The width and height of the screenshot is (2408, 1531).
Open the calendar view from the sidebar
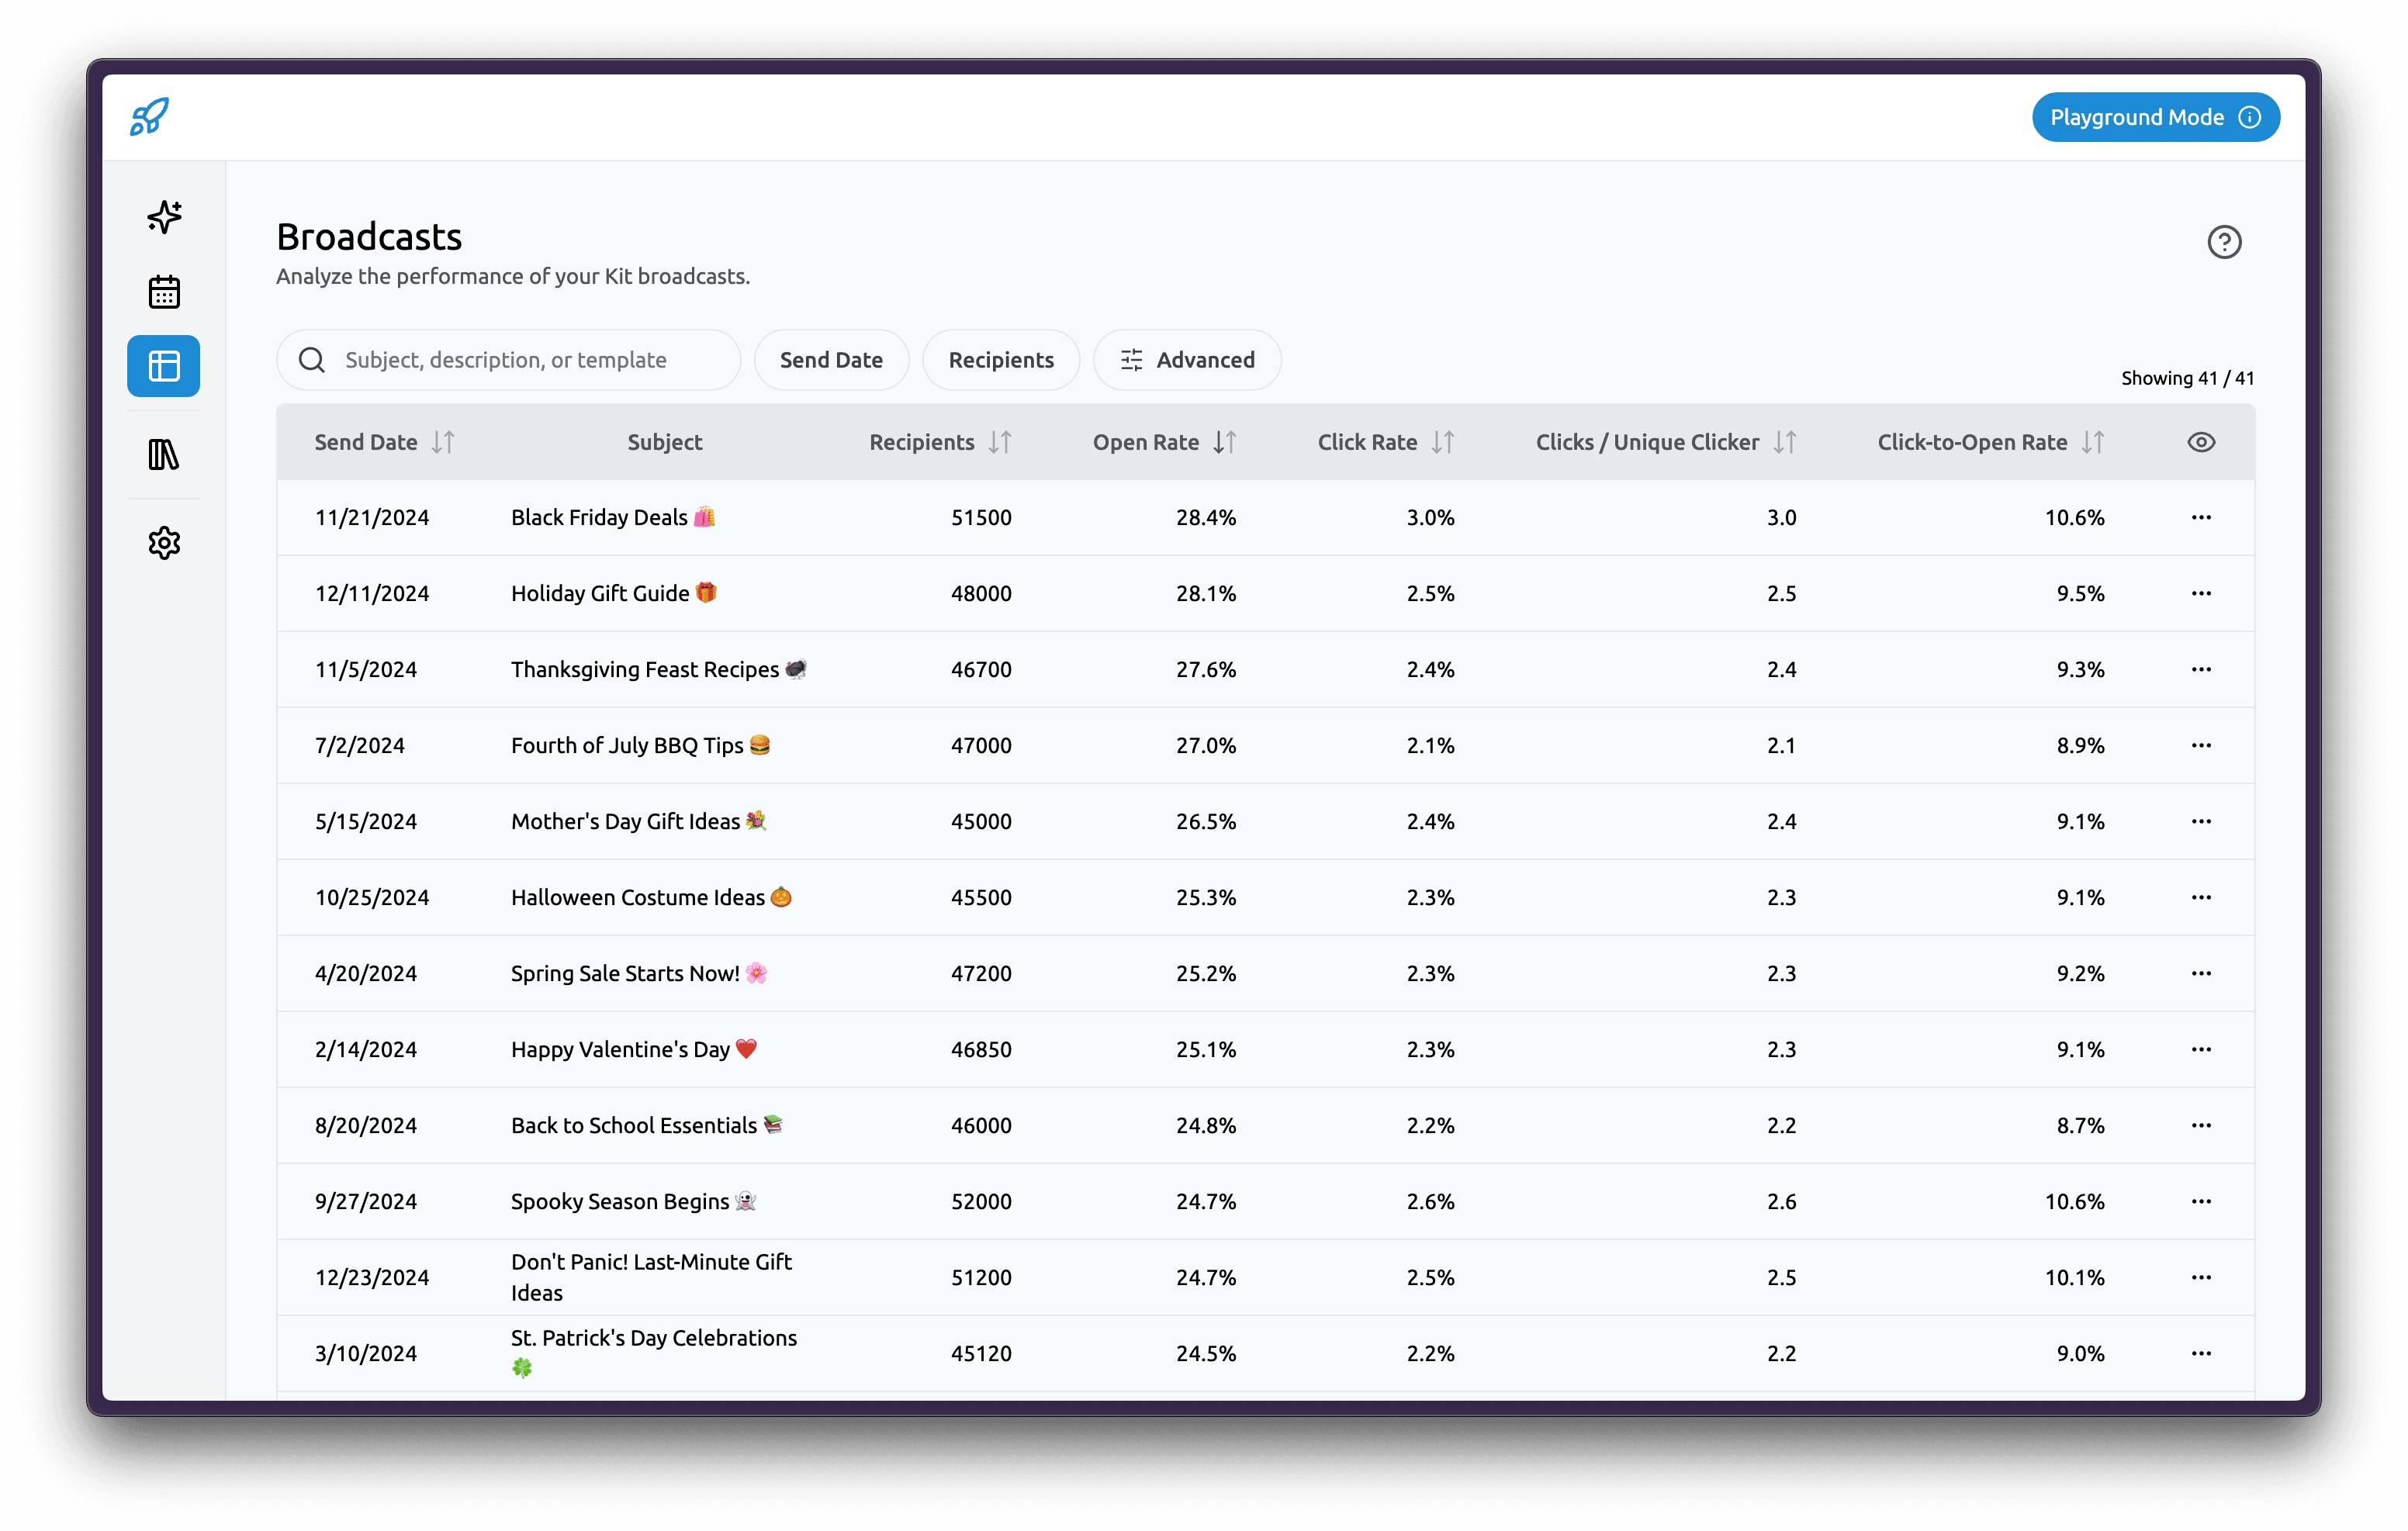point(163,291)
